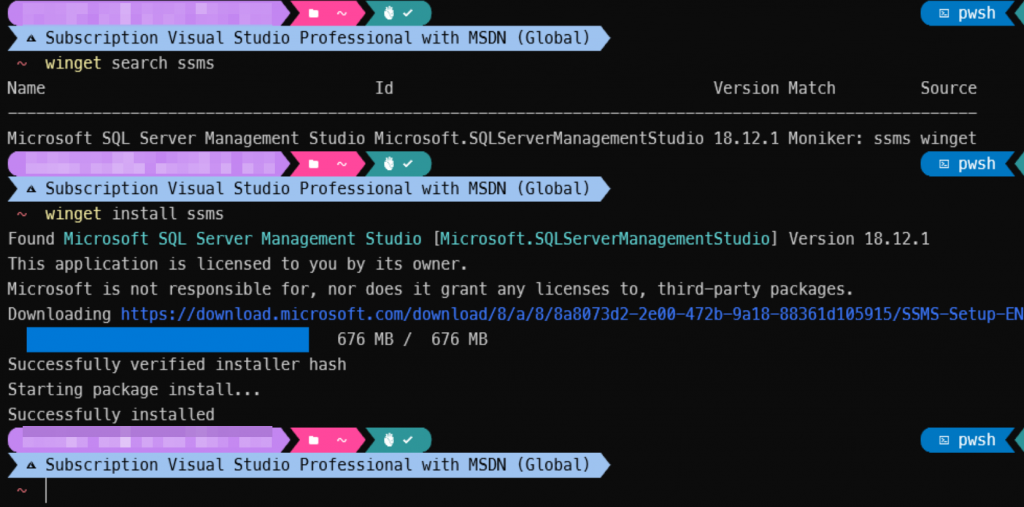Click the hand check status icon above winget search
The height and width of the screenshot is (507, 1024).
point(398,13)
